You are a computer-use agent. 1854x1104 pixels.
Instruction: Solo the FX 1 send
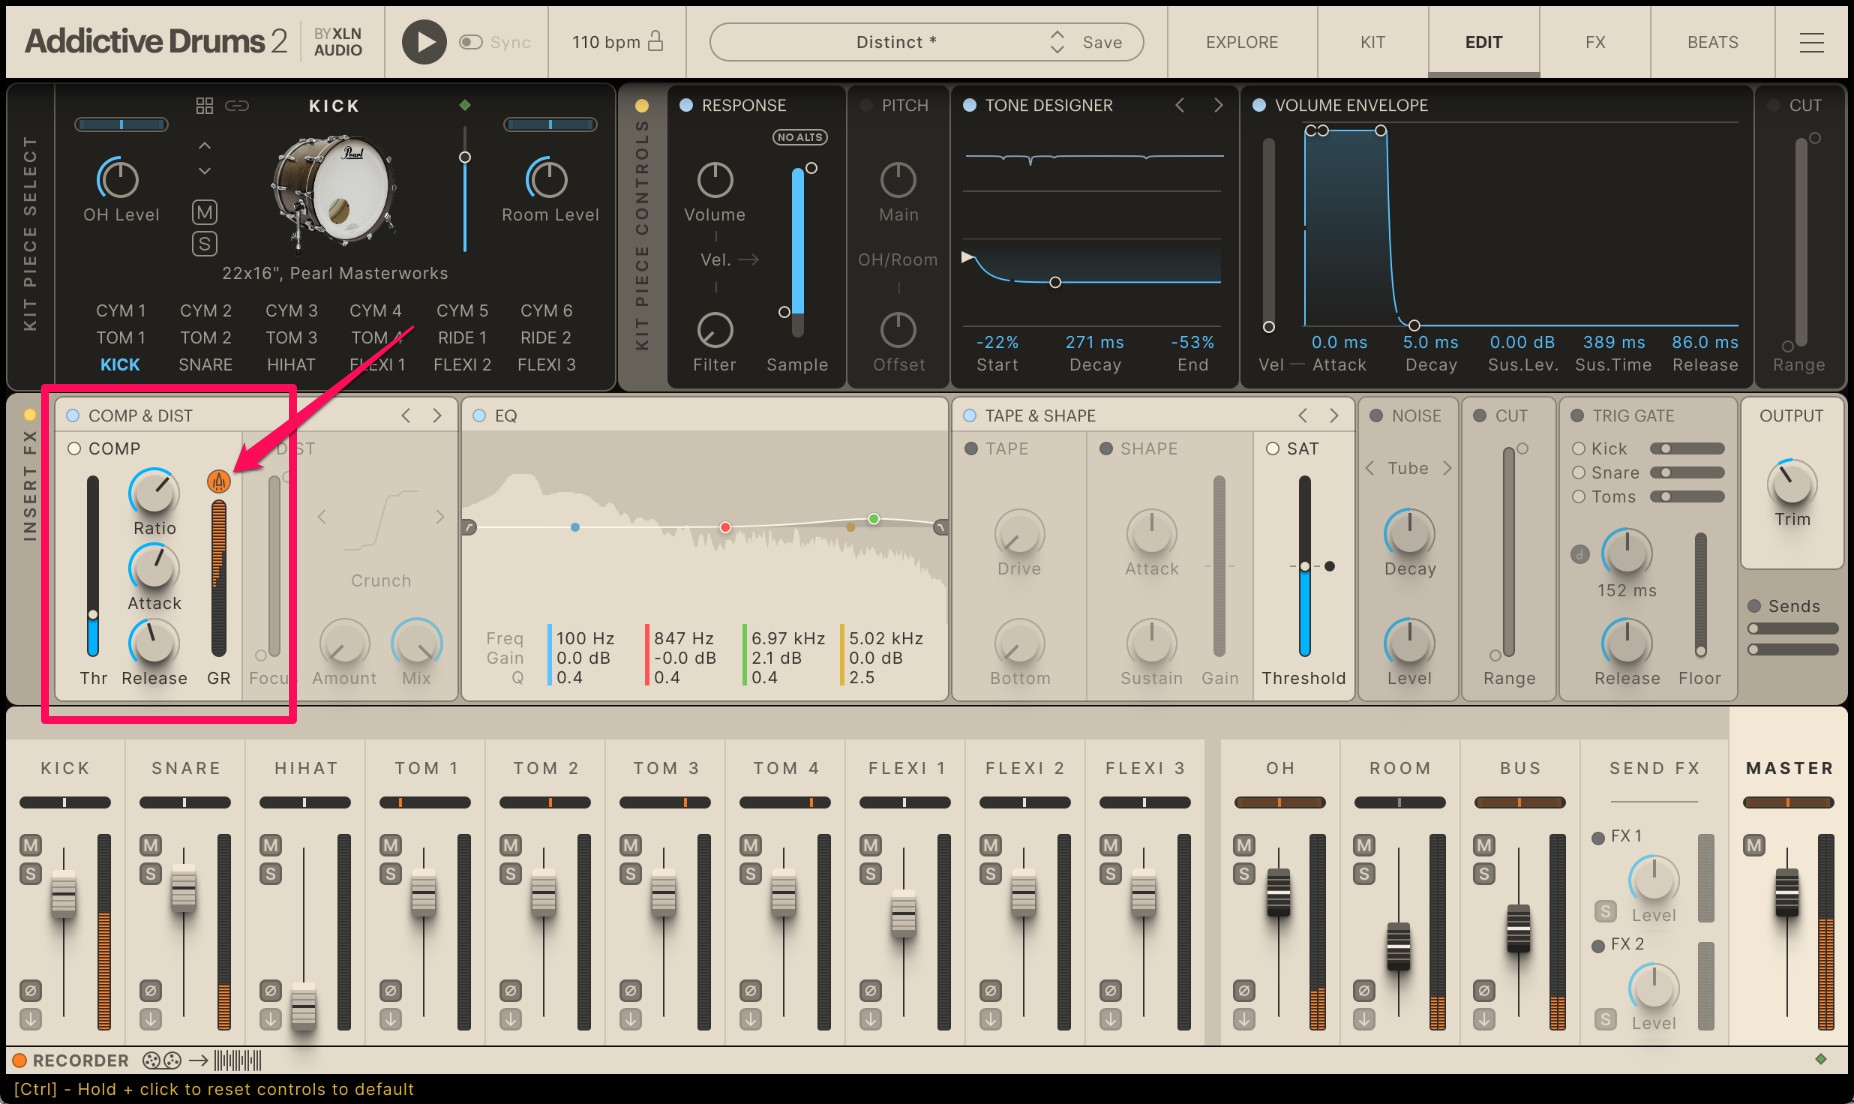click(1605, 911)
